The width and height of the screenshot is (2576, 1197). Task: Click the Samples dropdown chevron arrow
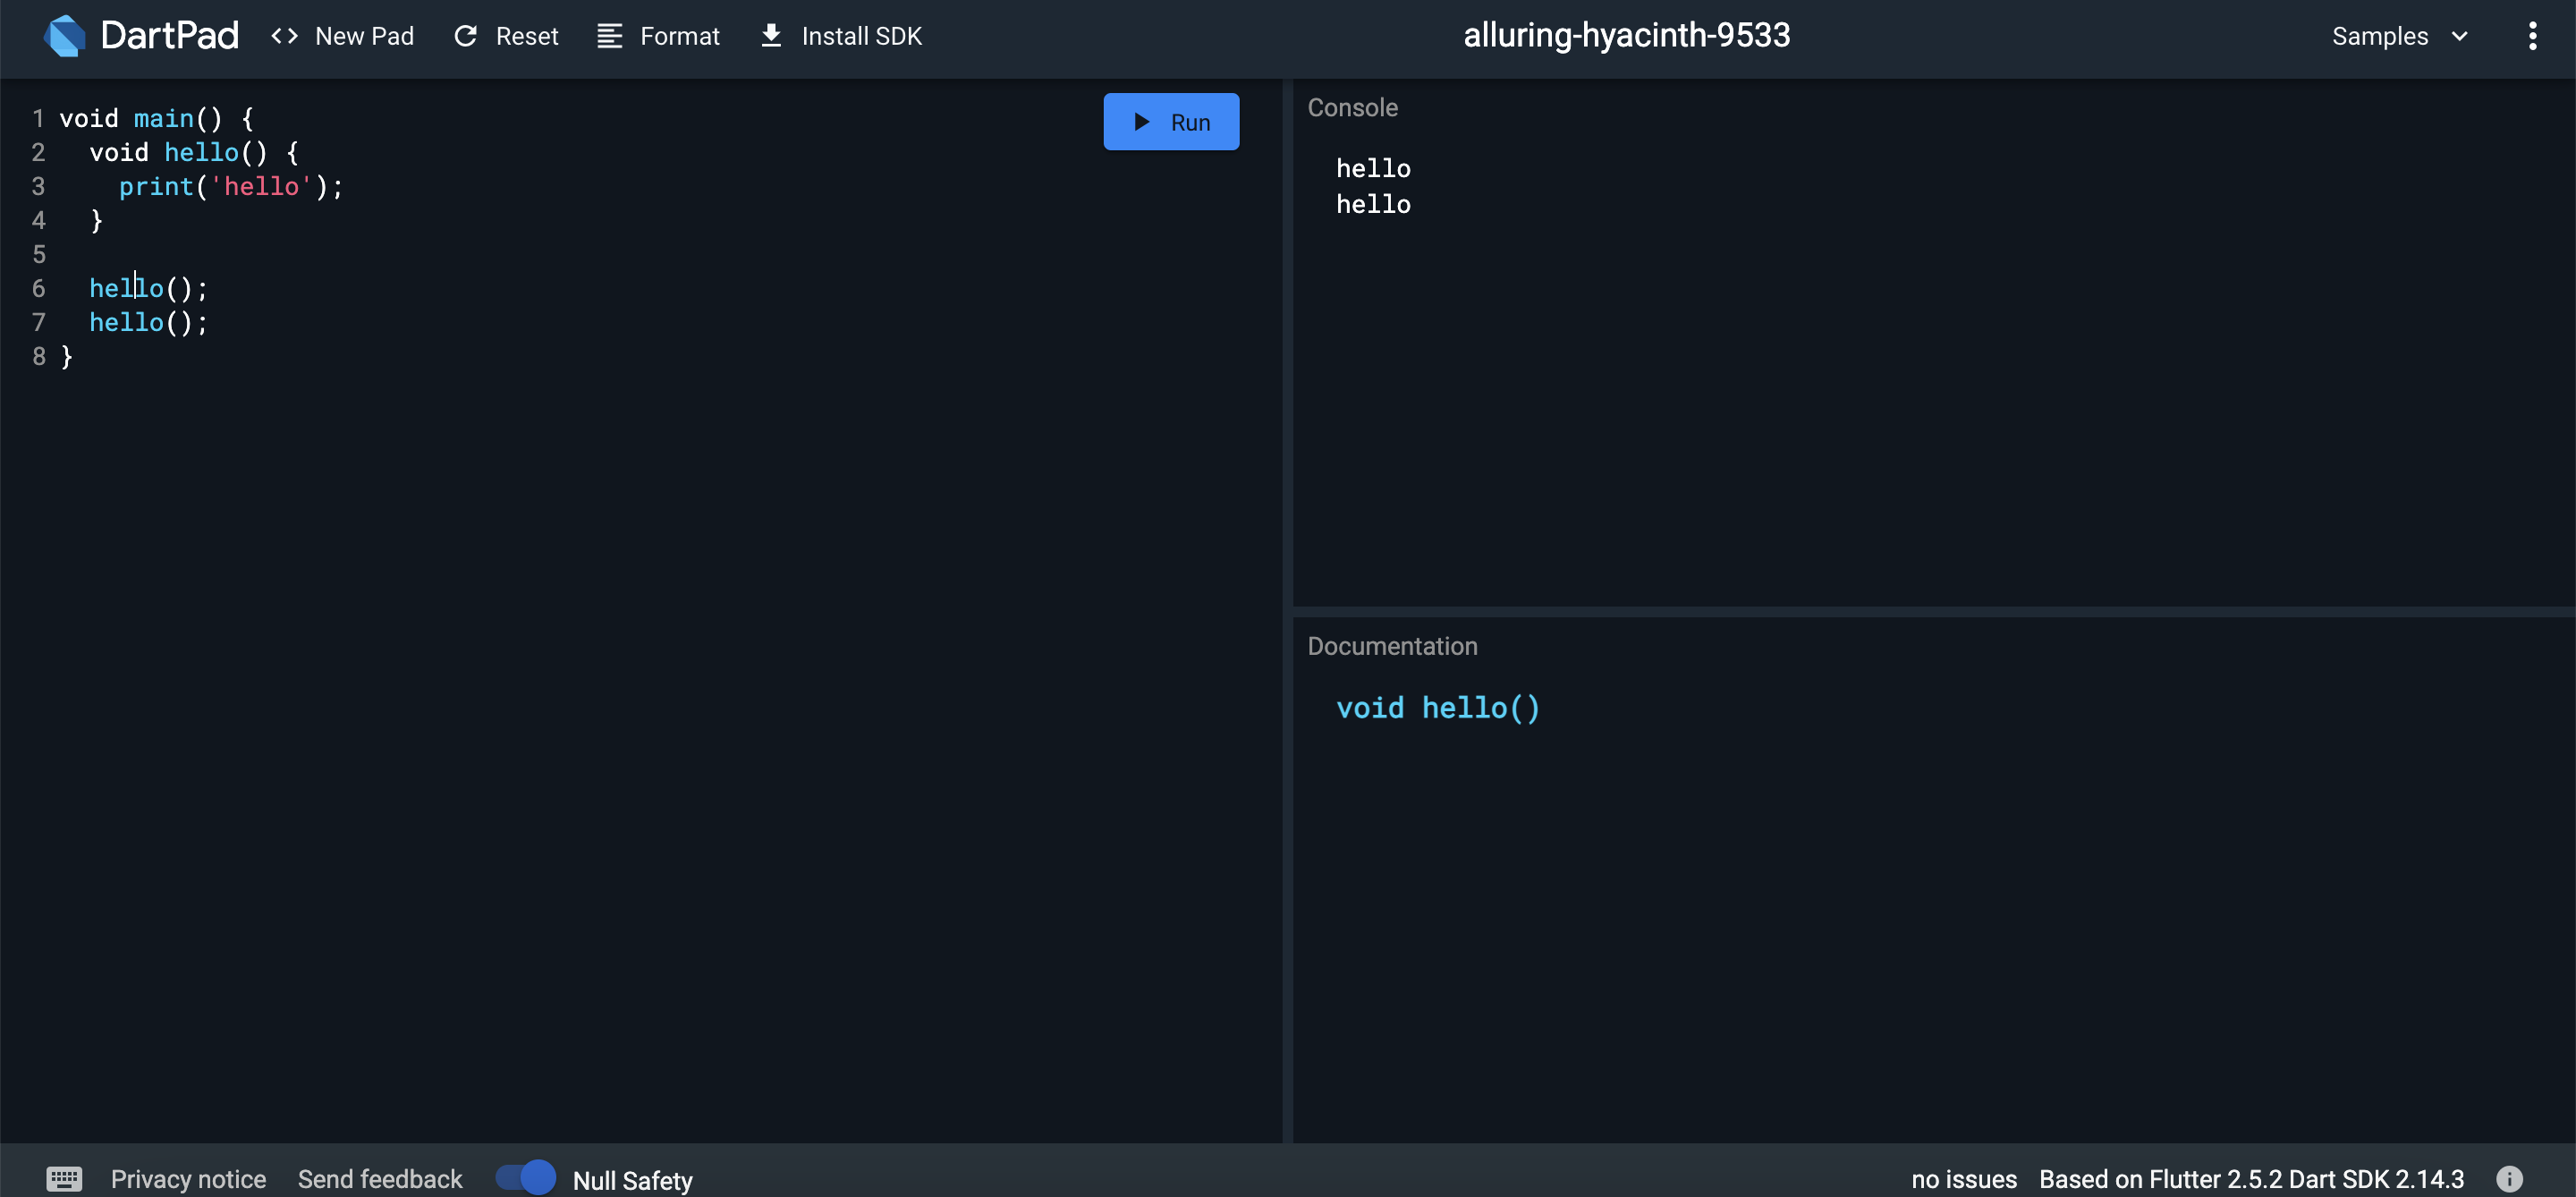[2460, 36]
